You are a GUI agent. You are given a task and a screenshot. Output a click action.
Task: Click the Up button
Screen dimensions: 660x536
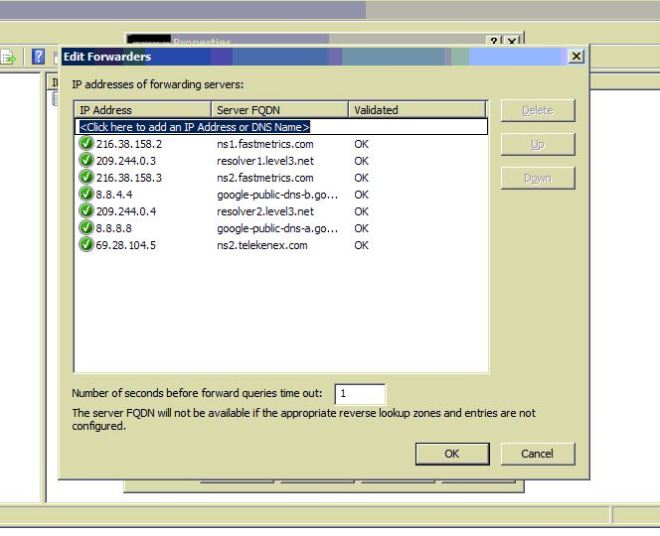[x=538, y=144]
